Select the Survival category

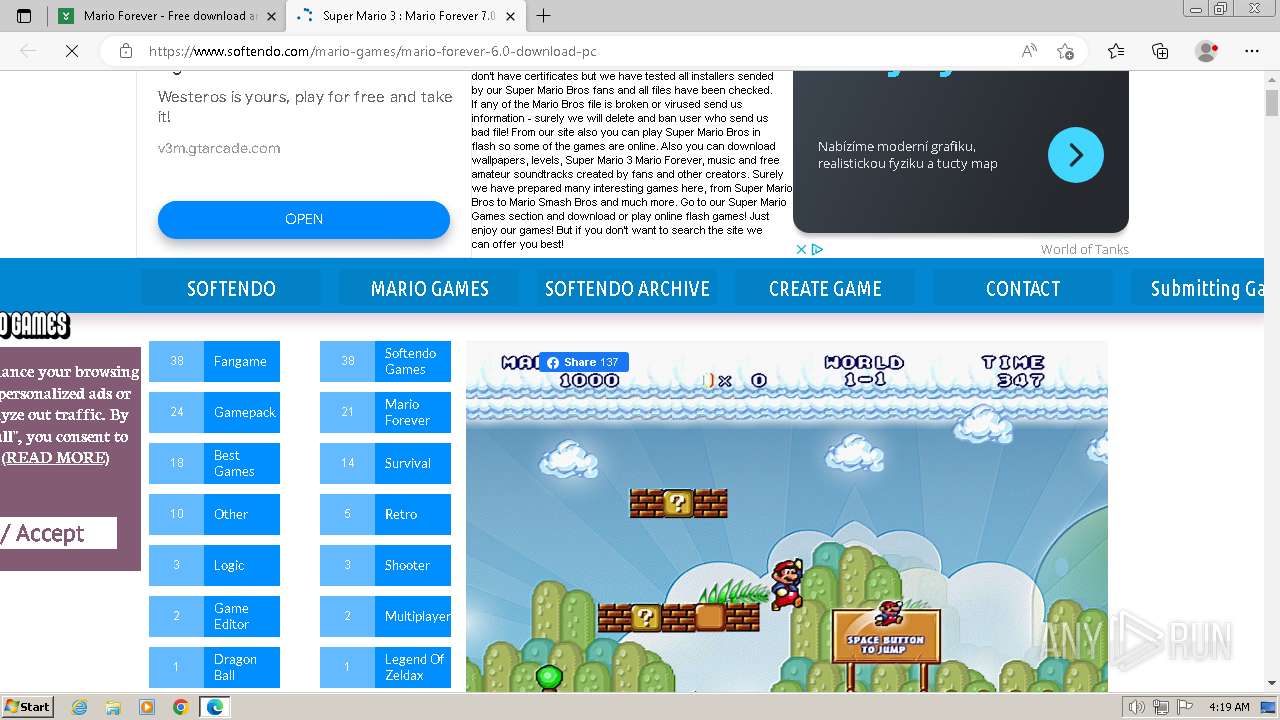click(x=385, y=463)
